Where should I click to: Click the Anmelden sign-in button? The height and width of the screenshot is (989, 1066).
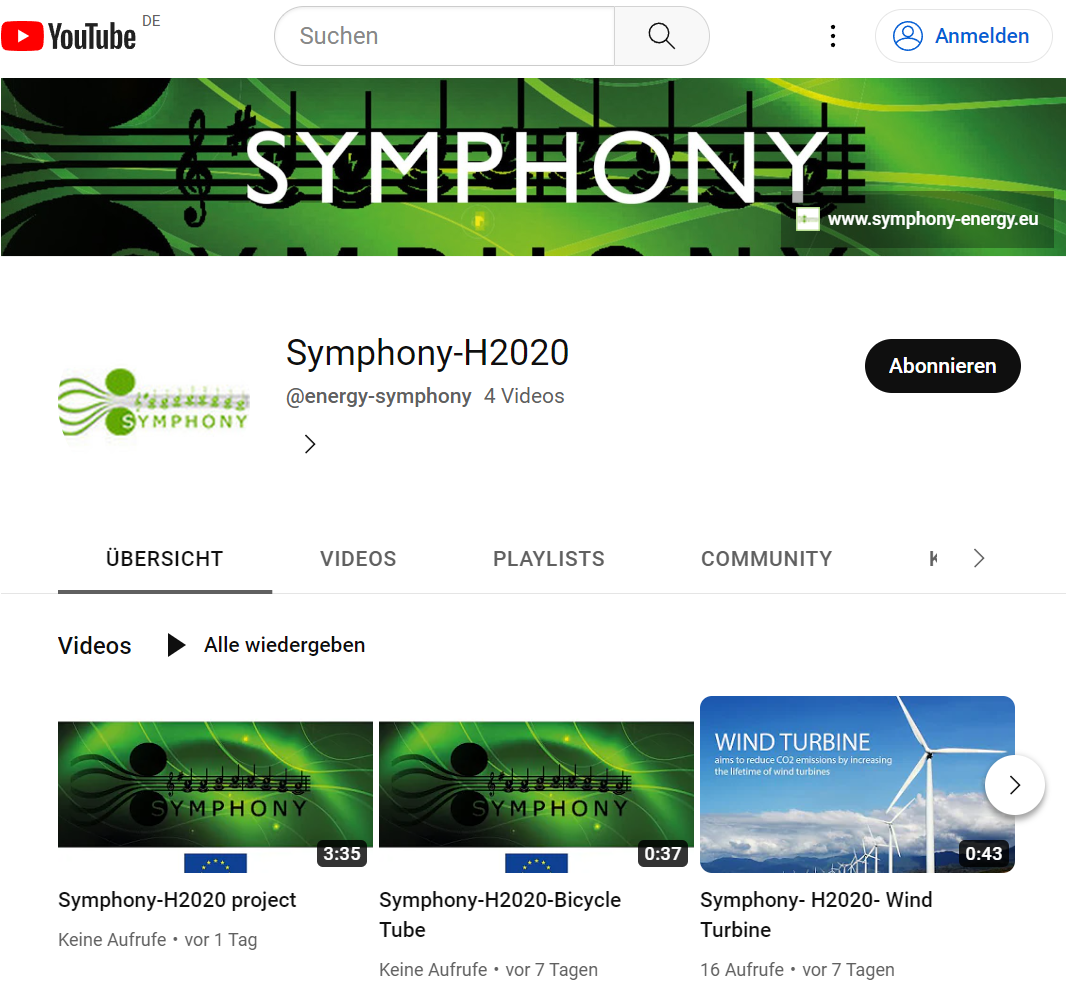click(x=963, y=36)
